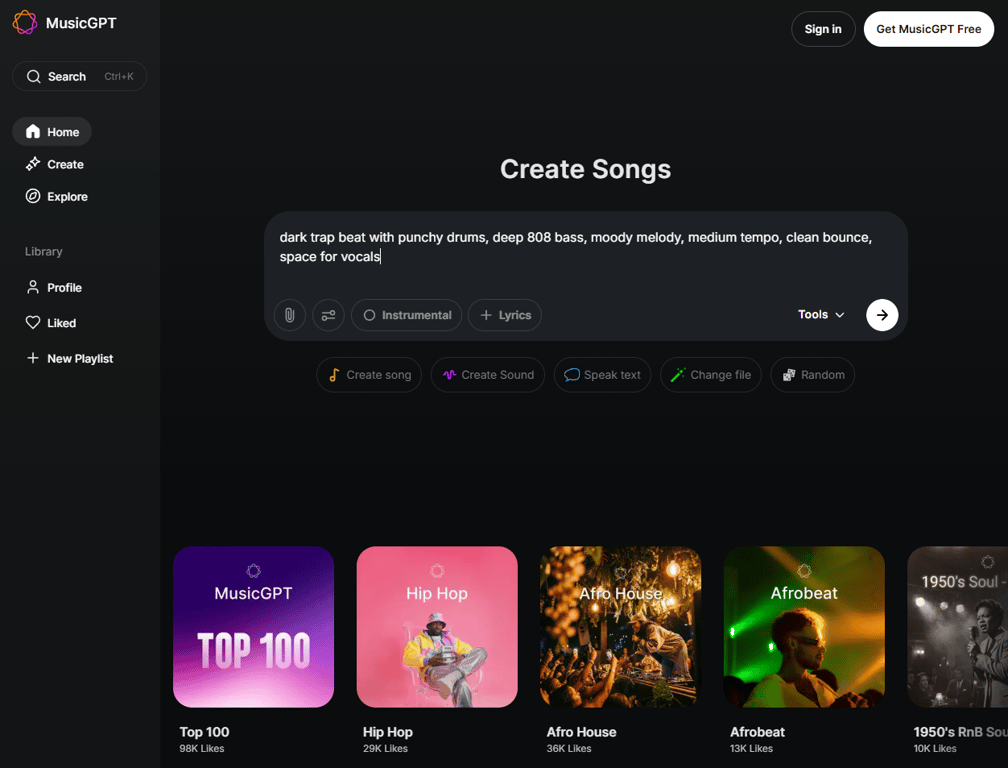Click the "Afro House" playlist title text
The image size is (1008, 768).
click(581, 732)
